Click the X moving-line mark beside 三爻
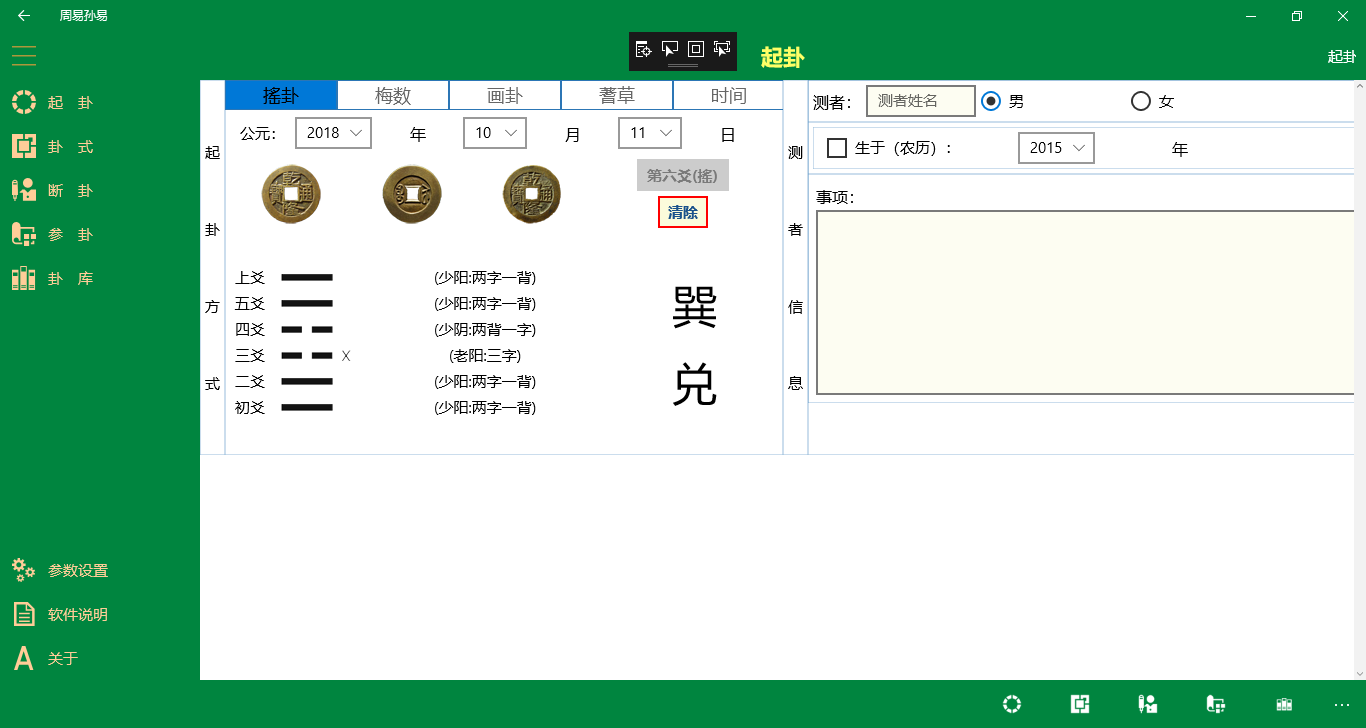Viewport: 1366px width, 728px height. coord(346,355)
